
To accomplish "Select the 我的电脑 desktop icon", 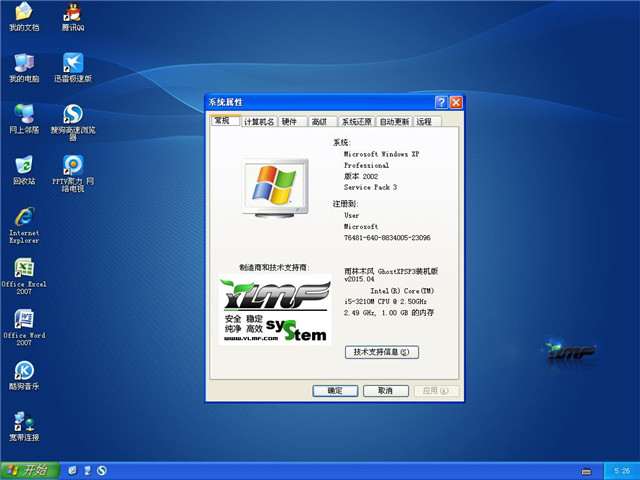I will pyautogui.click(x=24, y=68).
